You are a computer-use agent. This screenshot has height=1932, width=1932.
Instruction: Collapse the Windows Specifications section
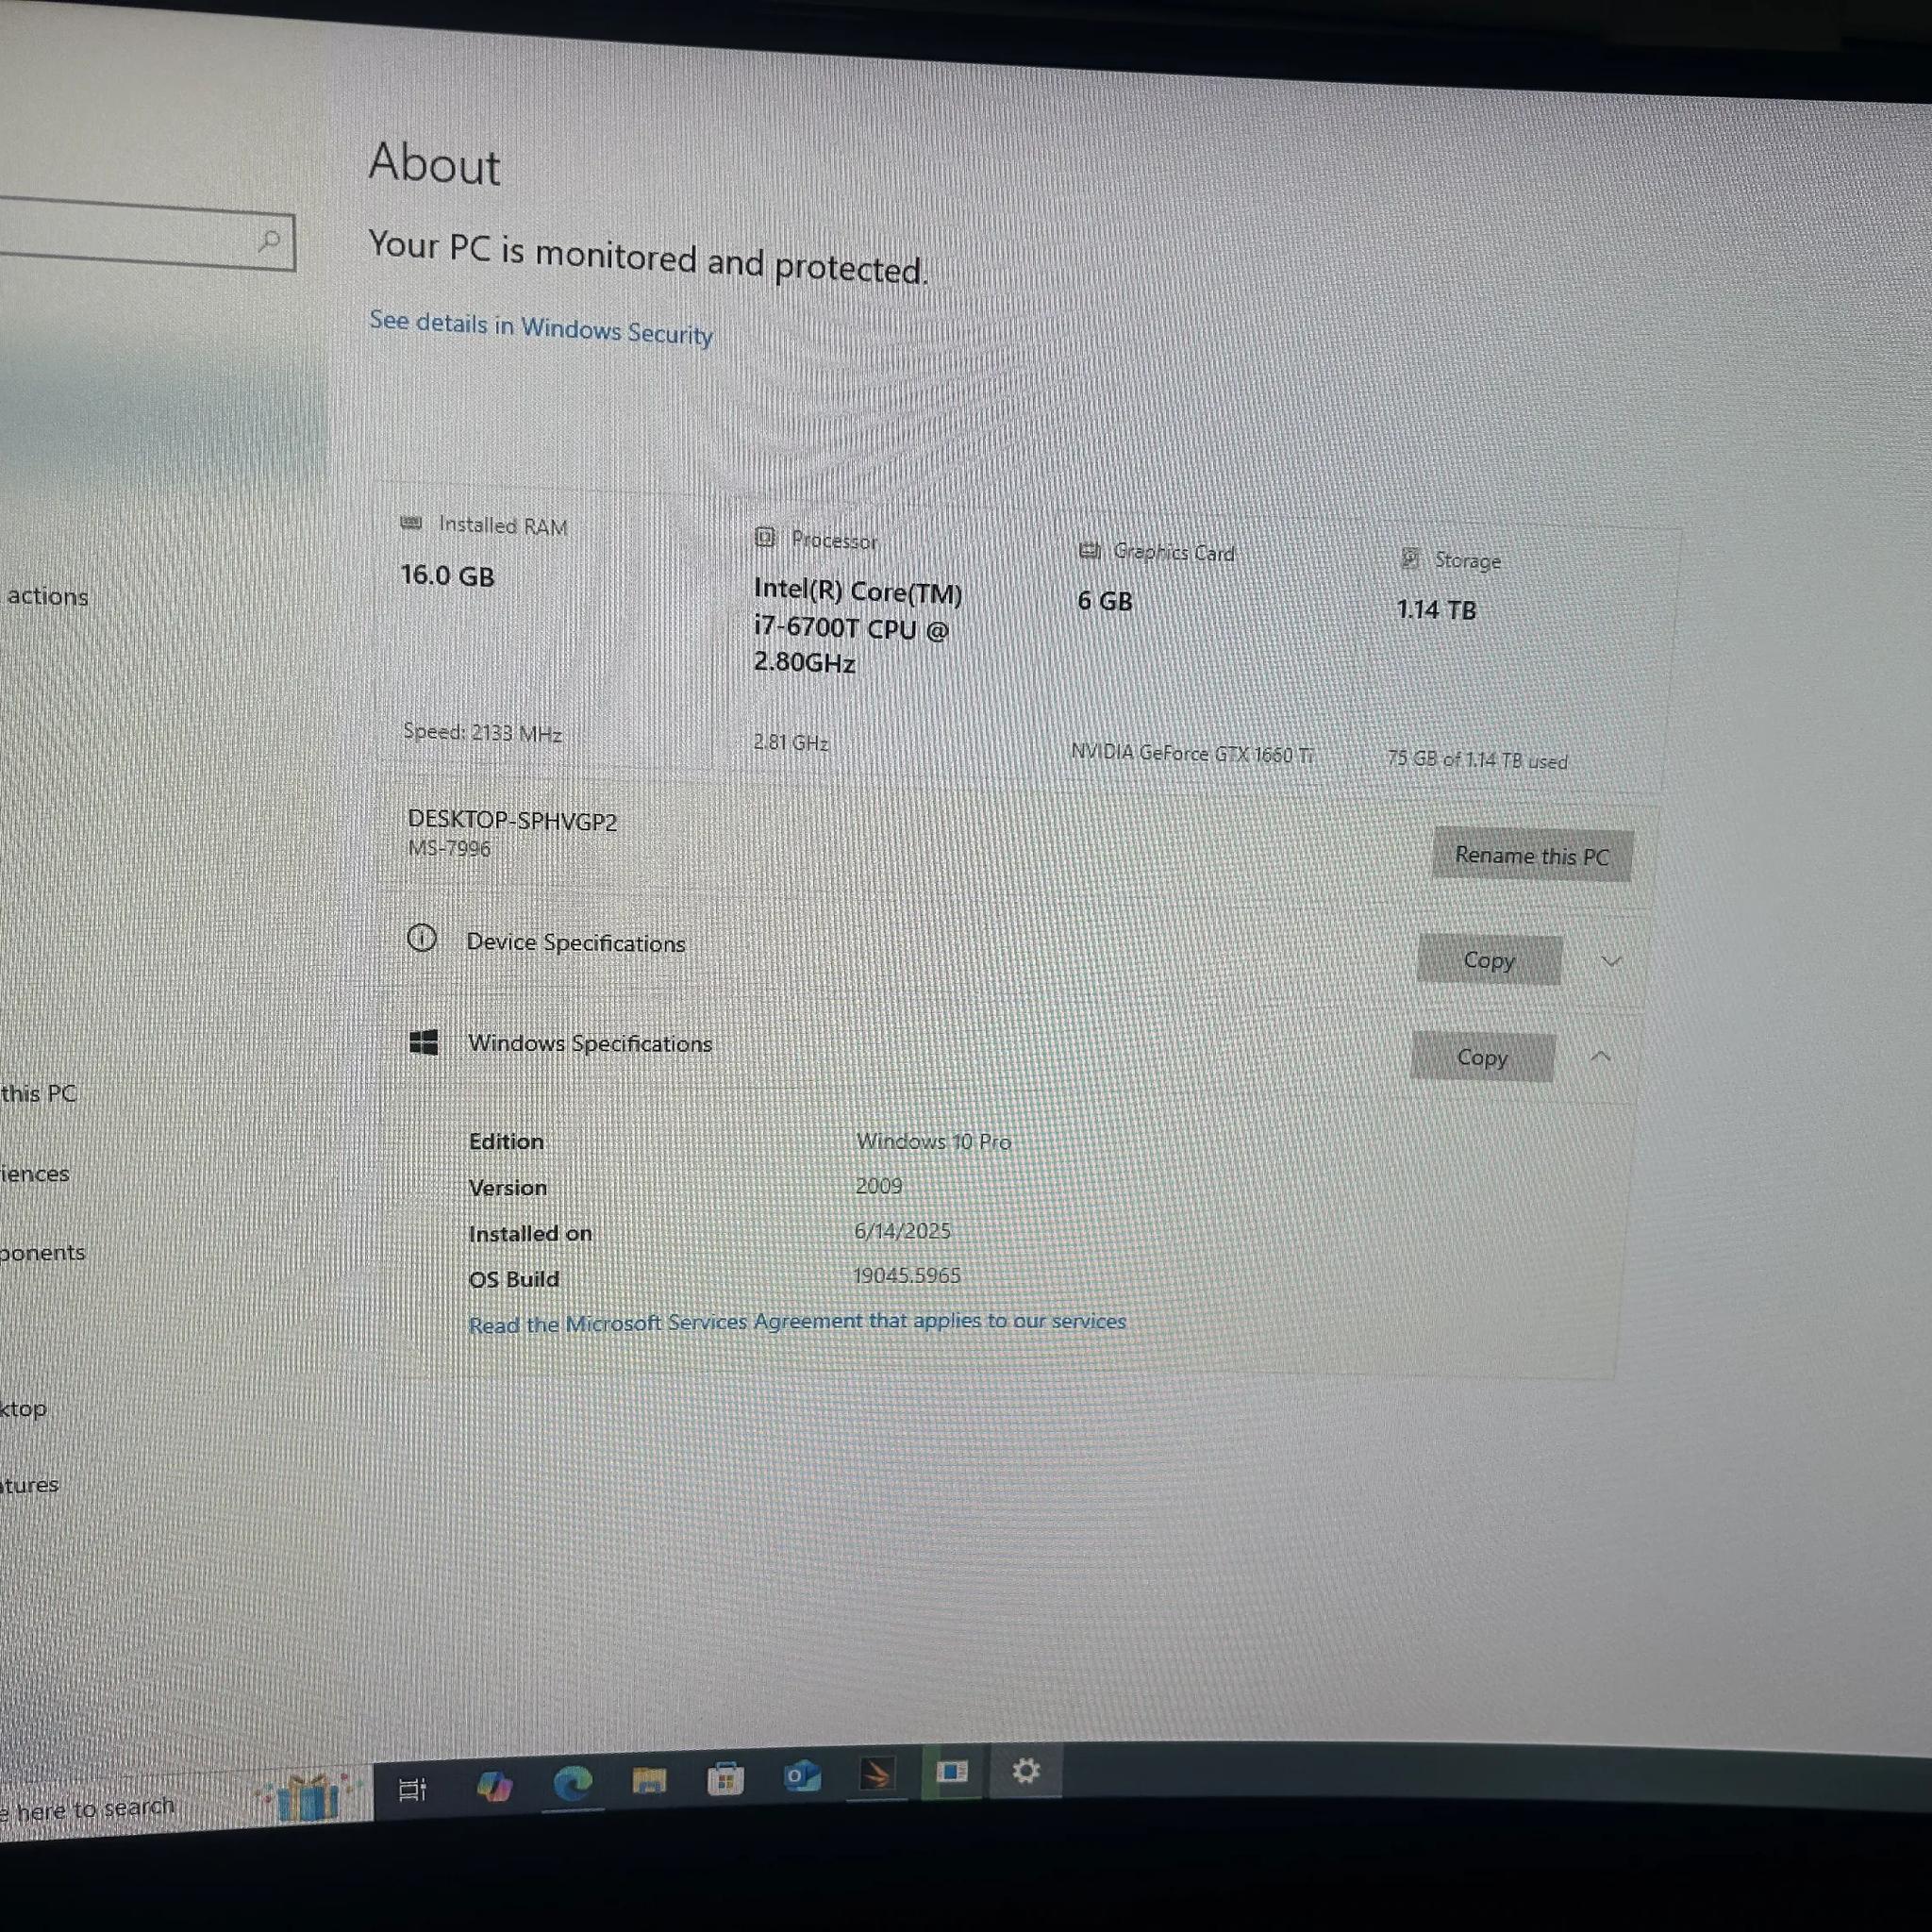pos(1600,1057)
